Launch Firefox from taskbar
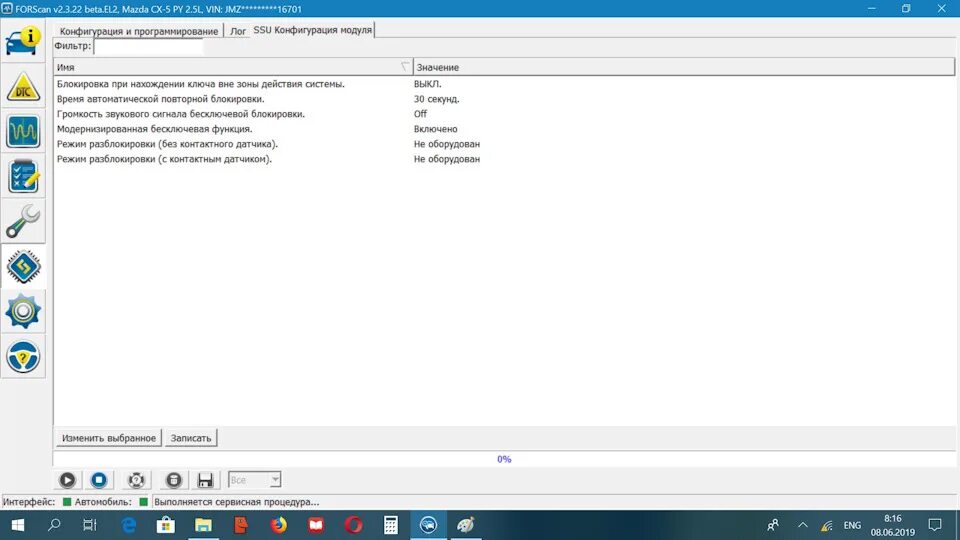Screen dimensions: 960x540 click(x=279, y=525)
